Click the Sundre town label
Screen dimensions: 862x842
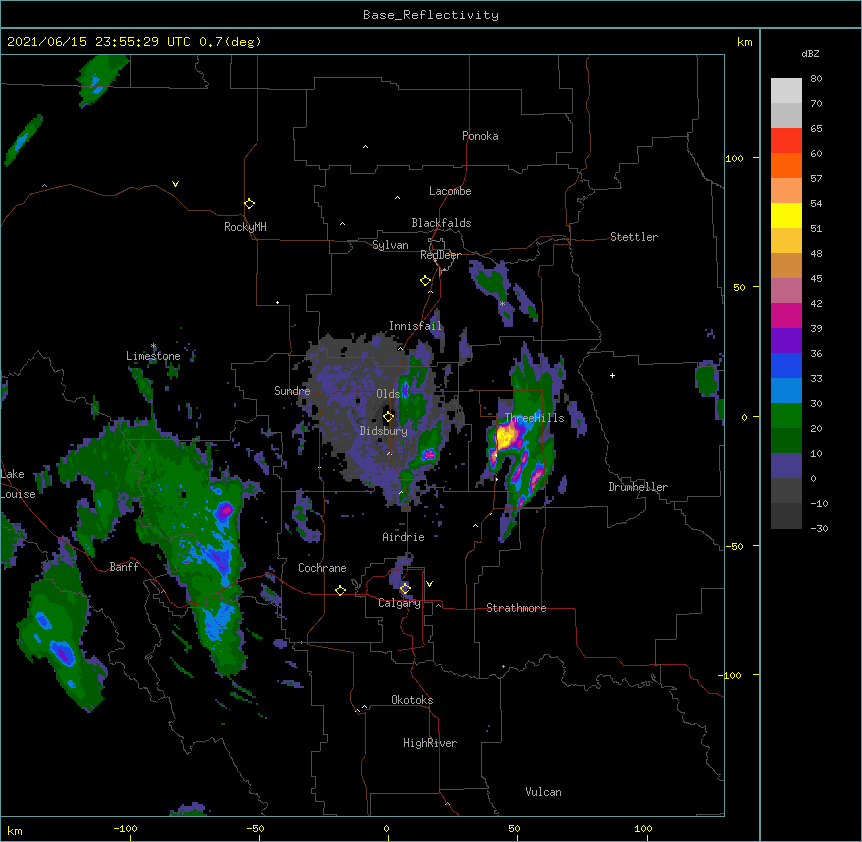tap(292, 391)
